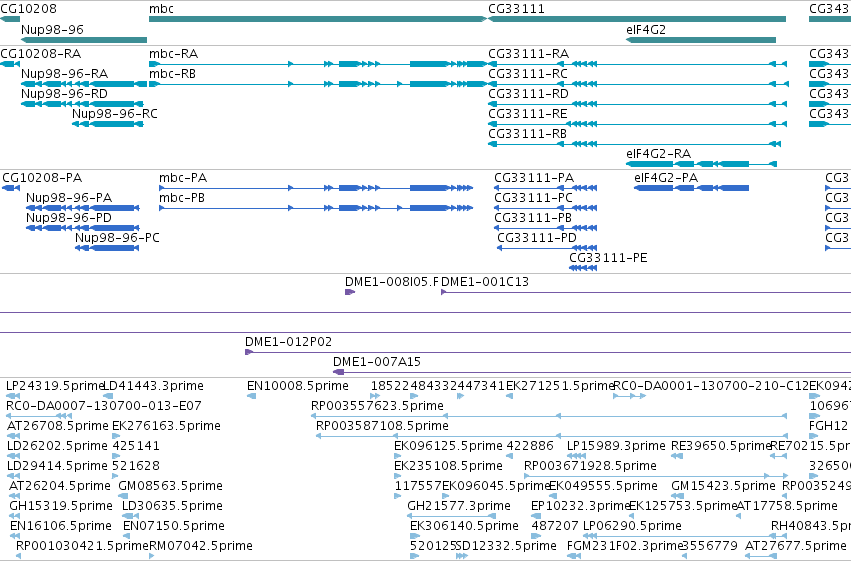This screenshot has width=851, height=561.
Task: Select protein CG10208-PA
Action: [11, 188]
